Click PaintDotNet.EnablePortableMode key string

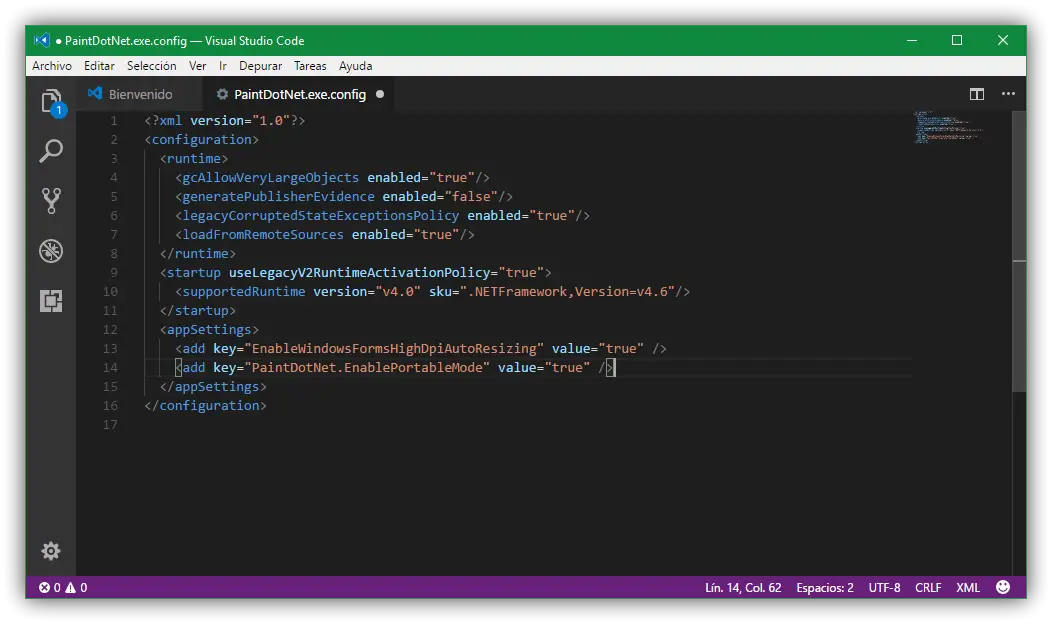pos(367,368)
